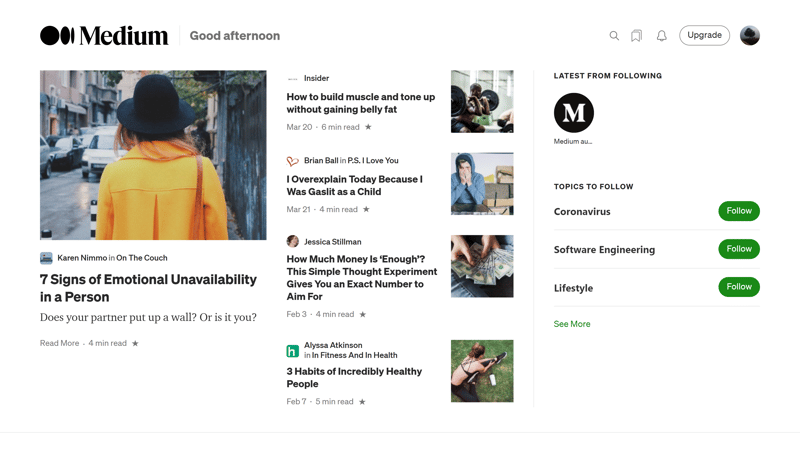Screen dimensions: 800x449
Task: Open the Read More link on featured story
Action: click(60, 343)
